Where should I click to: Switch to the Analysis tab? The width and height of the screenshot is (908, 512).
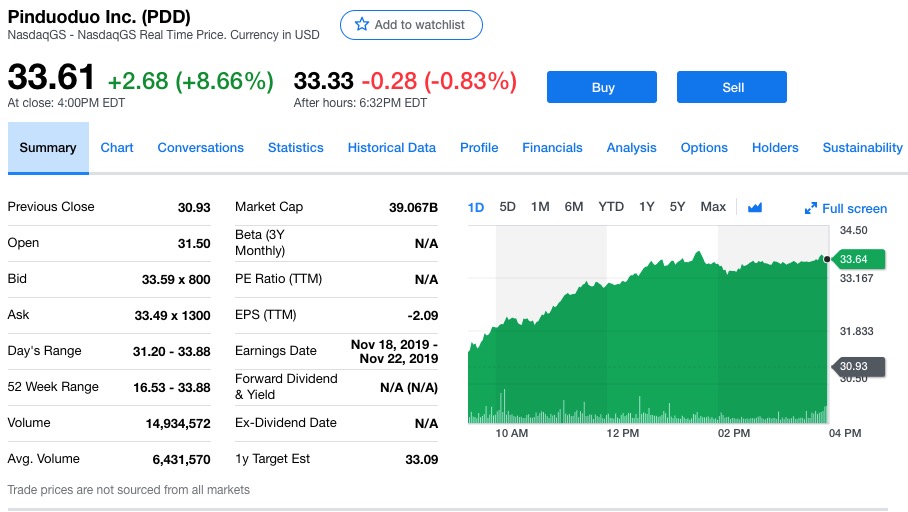pyautogui.click(x=631, y=148)
